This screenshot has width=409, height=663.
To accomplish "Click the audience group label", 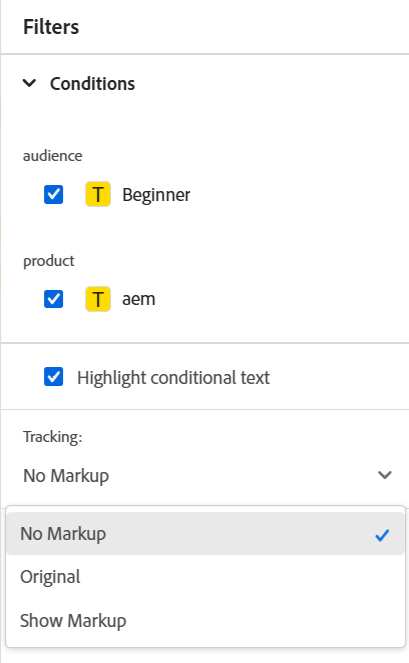I will click(52, 156).
